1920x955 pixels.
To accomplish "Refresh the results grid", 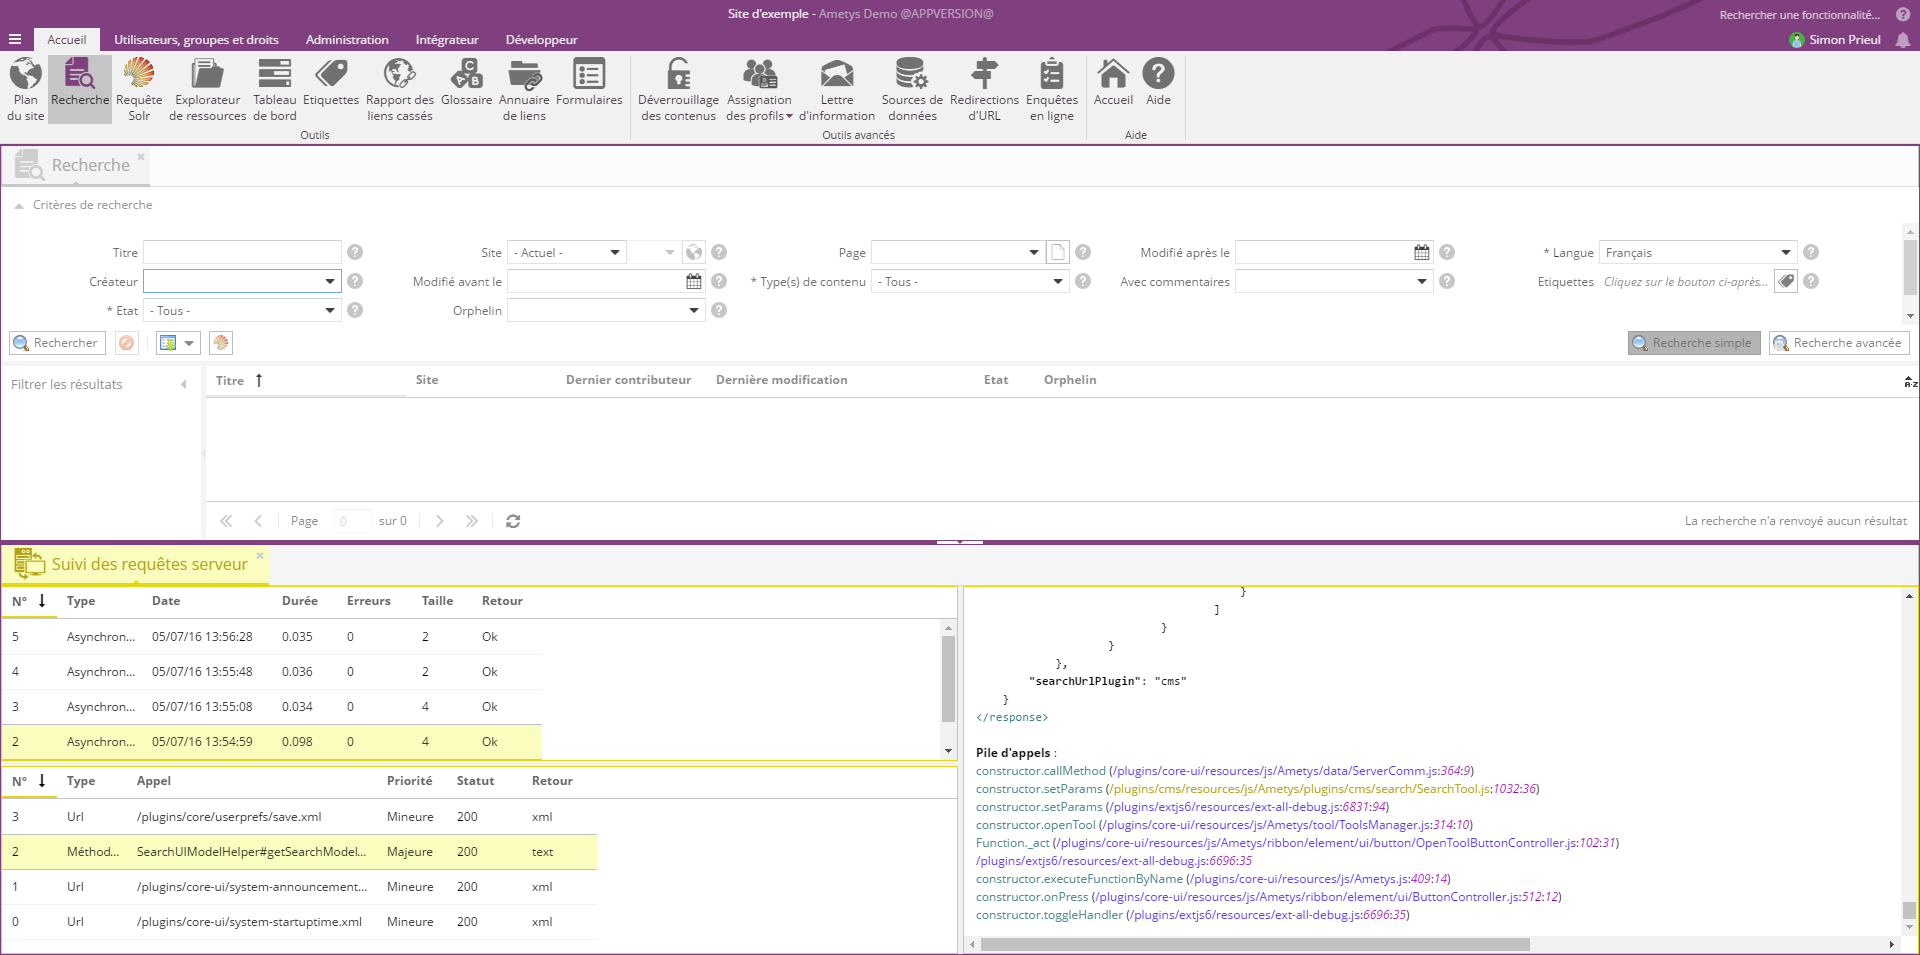I will pyautogui.click(x=513, y=521).
